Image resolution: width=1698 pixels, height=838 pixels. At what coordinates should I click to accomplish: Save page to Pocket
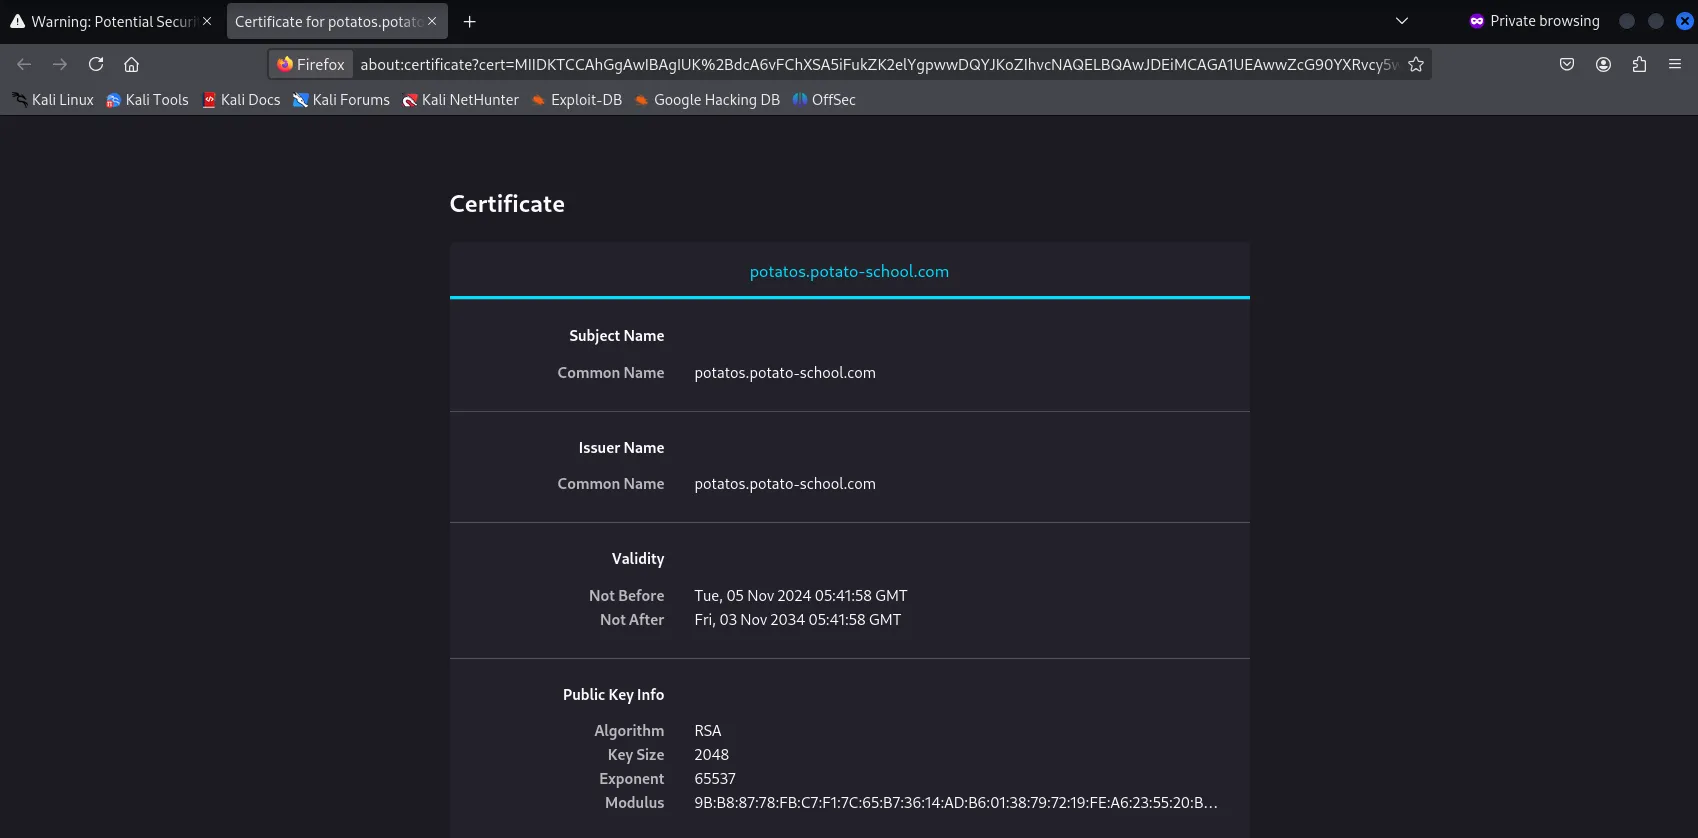[x=1567, y=64]
